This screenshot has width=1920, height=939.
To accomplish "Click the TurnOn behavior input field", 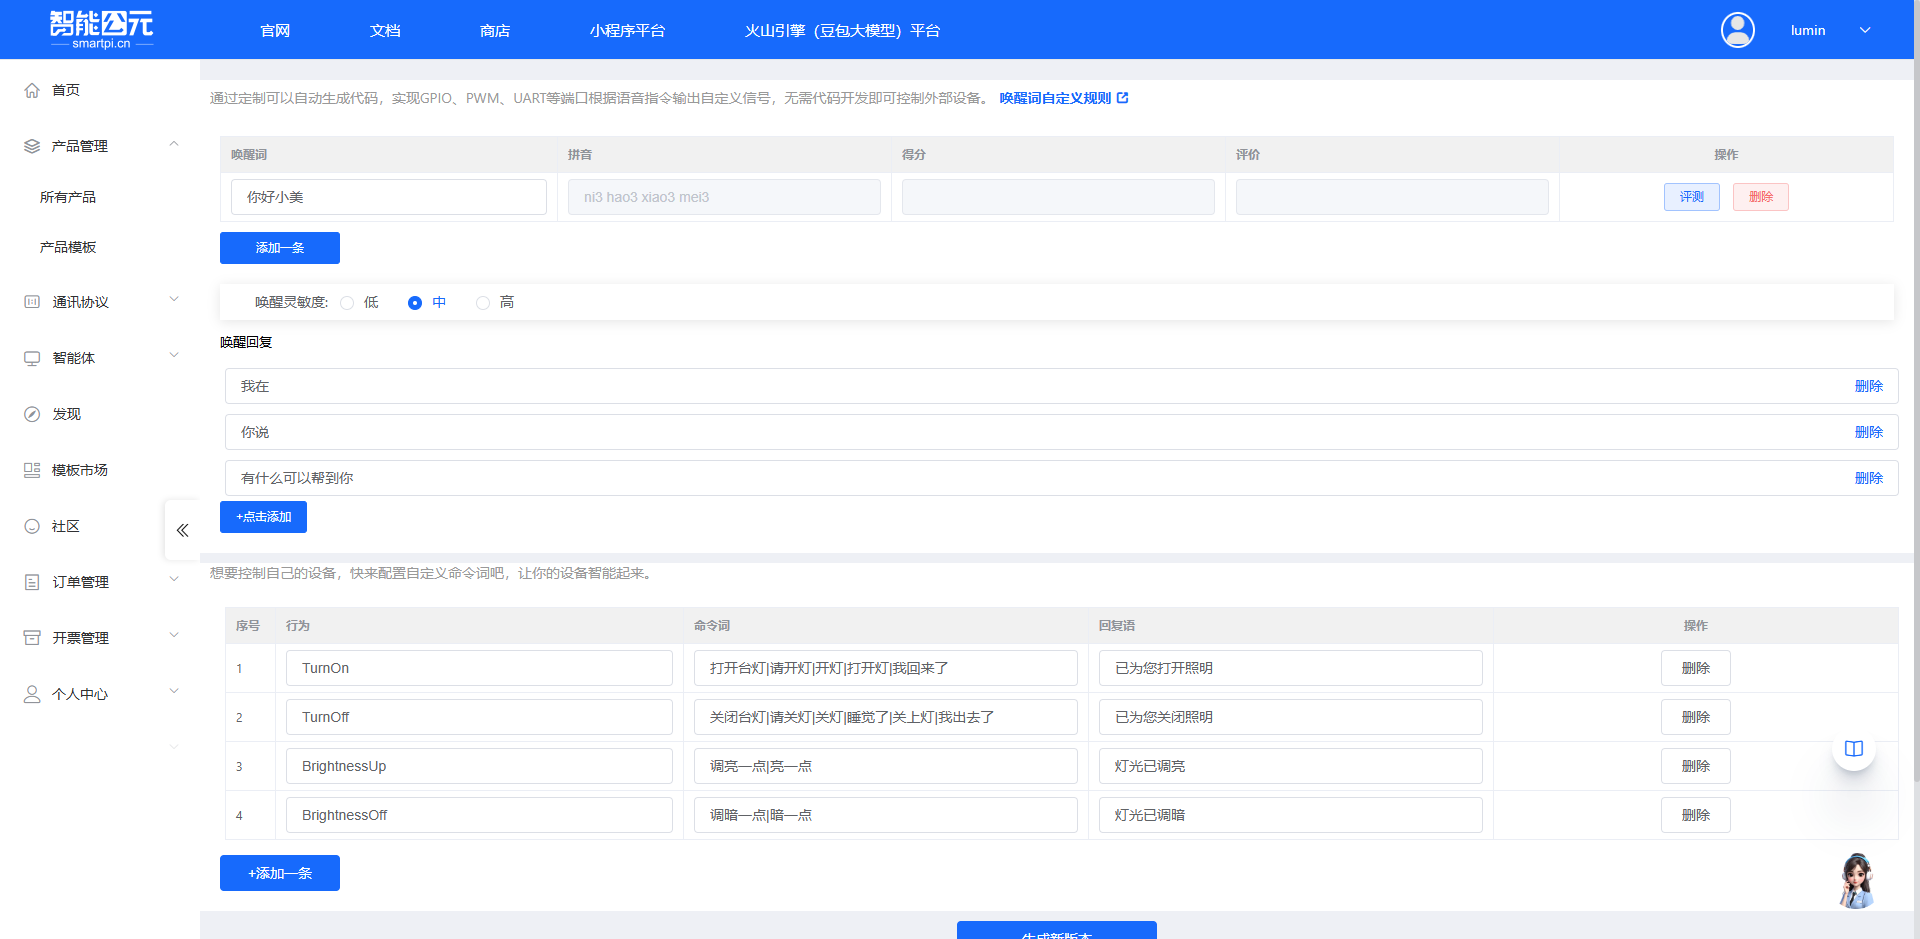I will pos(479,668).
